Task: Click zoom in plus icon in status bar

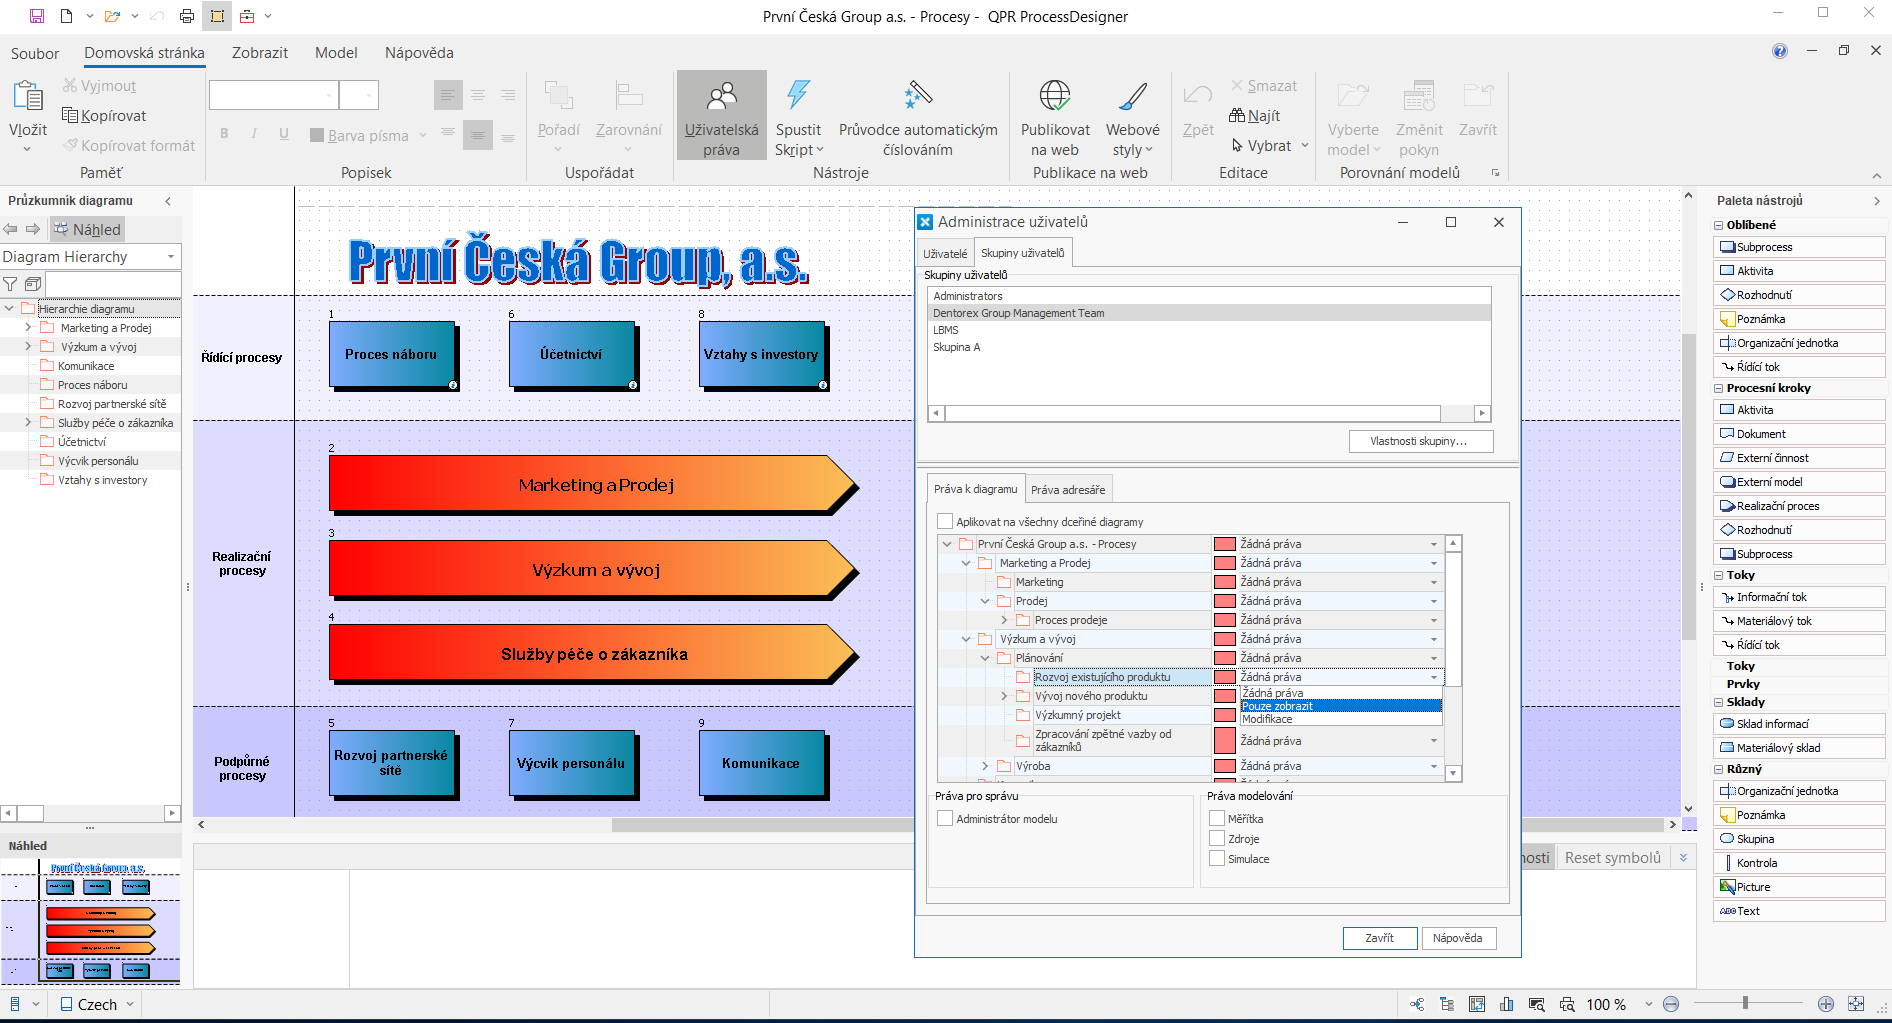Action: point(1826,1004)
